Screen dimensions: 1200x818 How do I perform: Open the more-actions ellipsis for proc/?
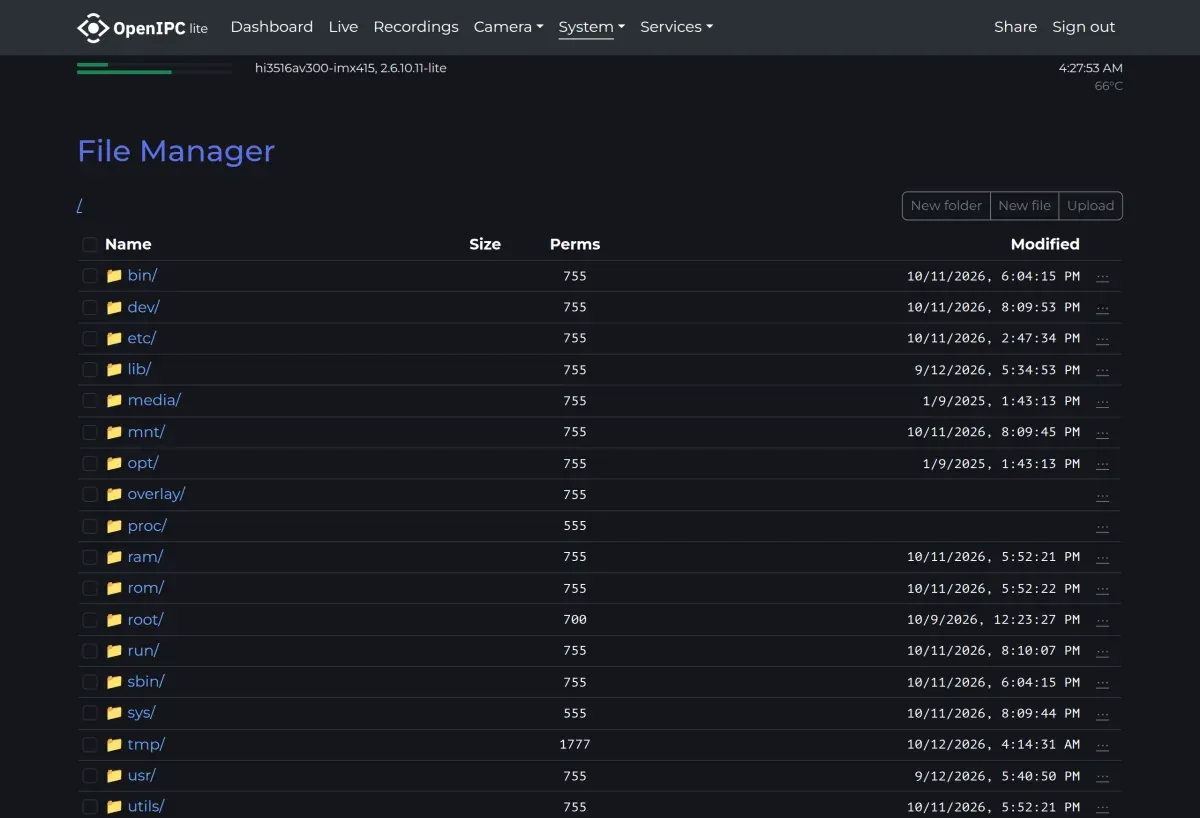pos(1102,526)
